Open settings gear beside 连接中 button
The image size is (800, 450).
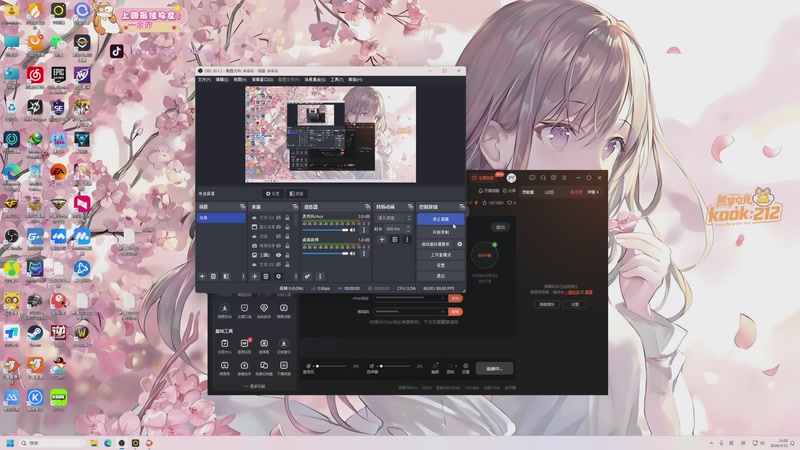click(465, 367)
